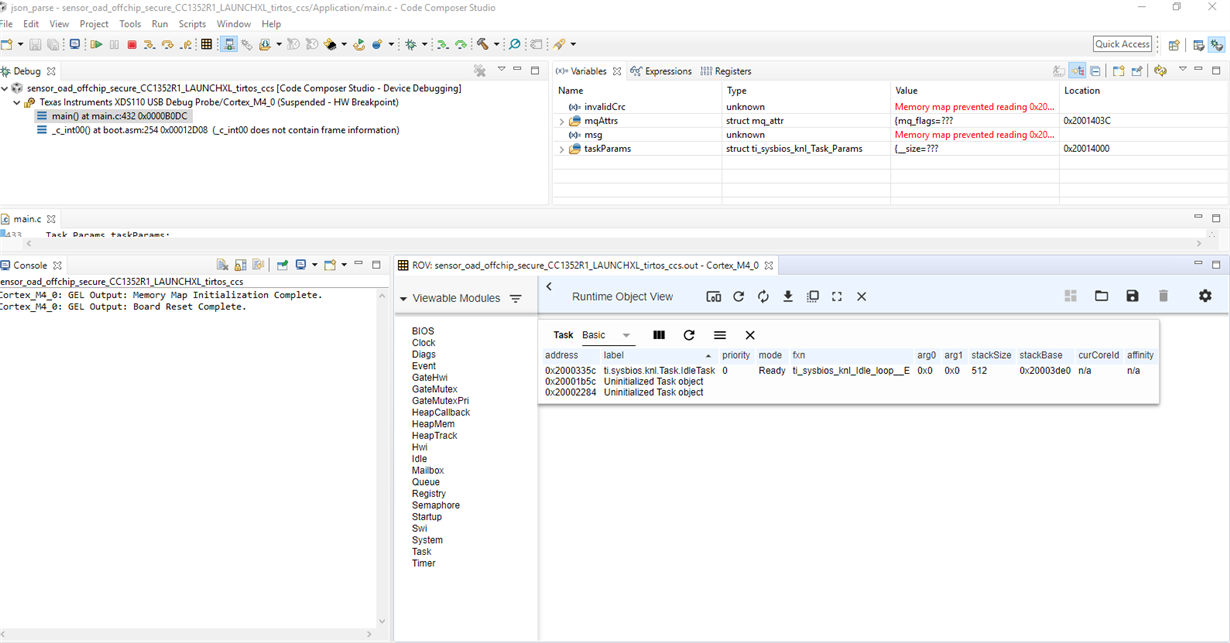Viewport: 1230px width, 643px height.
Task: Select the Semaphore module in list
Action: point(436,505)
